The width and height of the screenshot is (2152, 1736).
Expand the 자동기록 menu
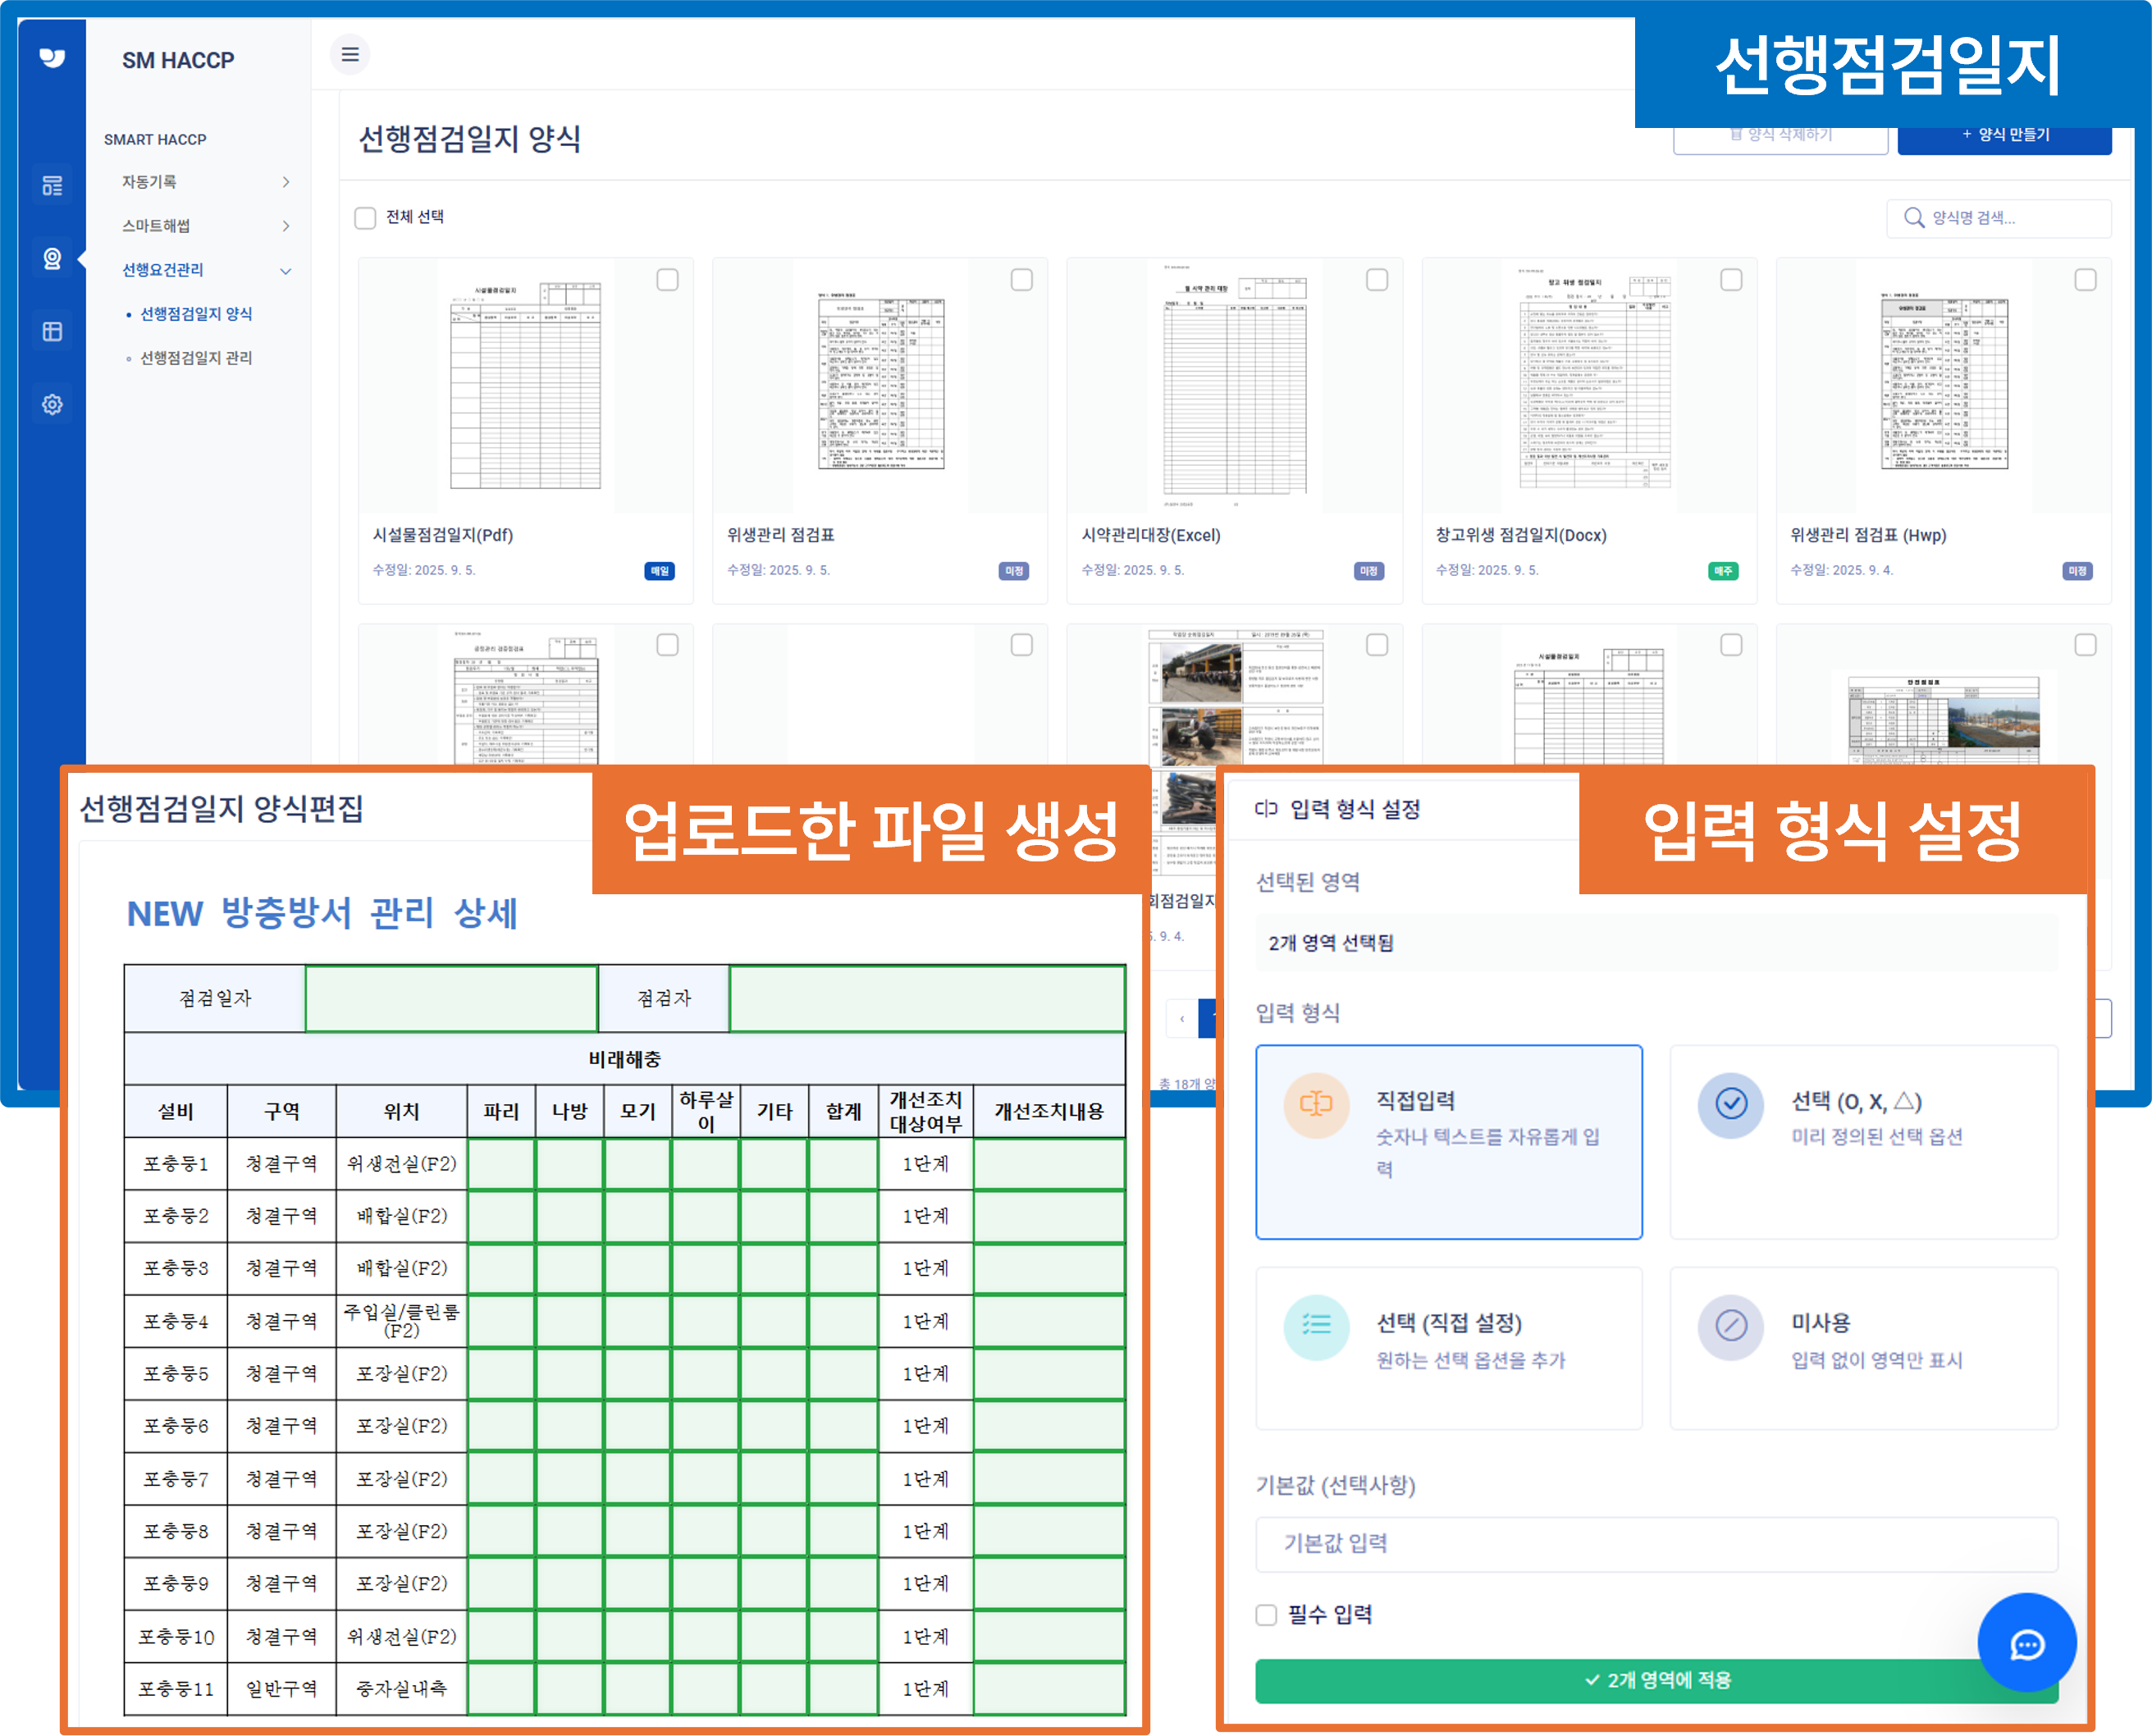coord(205,182)
